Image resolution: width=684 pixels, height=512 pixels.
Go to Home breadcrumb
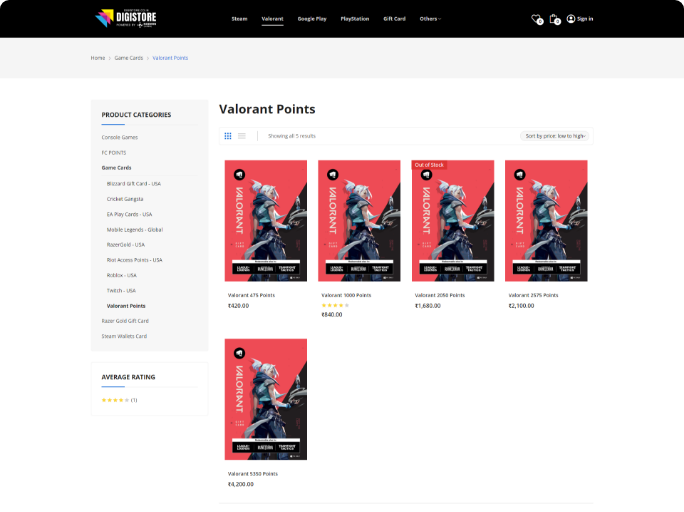click(98, 58)
